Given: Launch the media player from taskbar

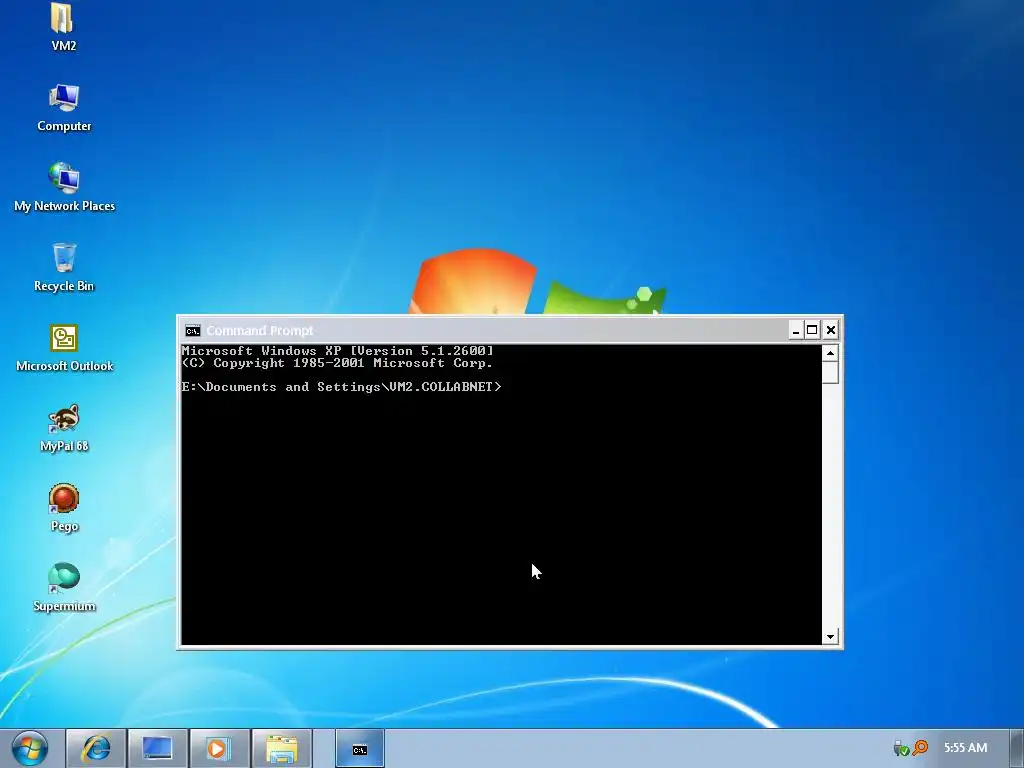Looking at the screenshot, I should (219, 748).
